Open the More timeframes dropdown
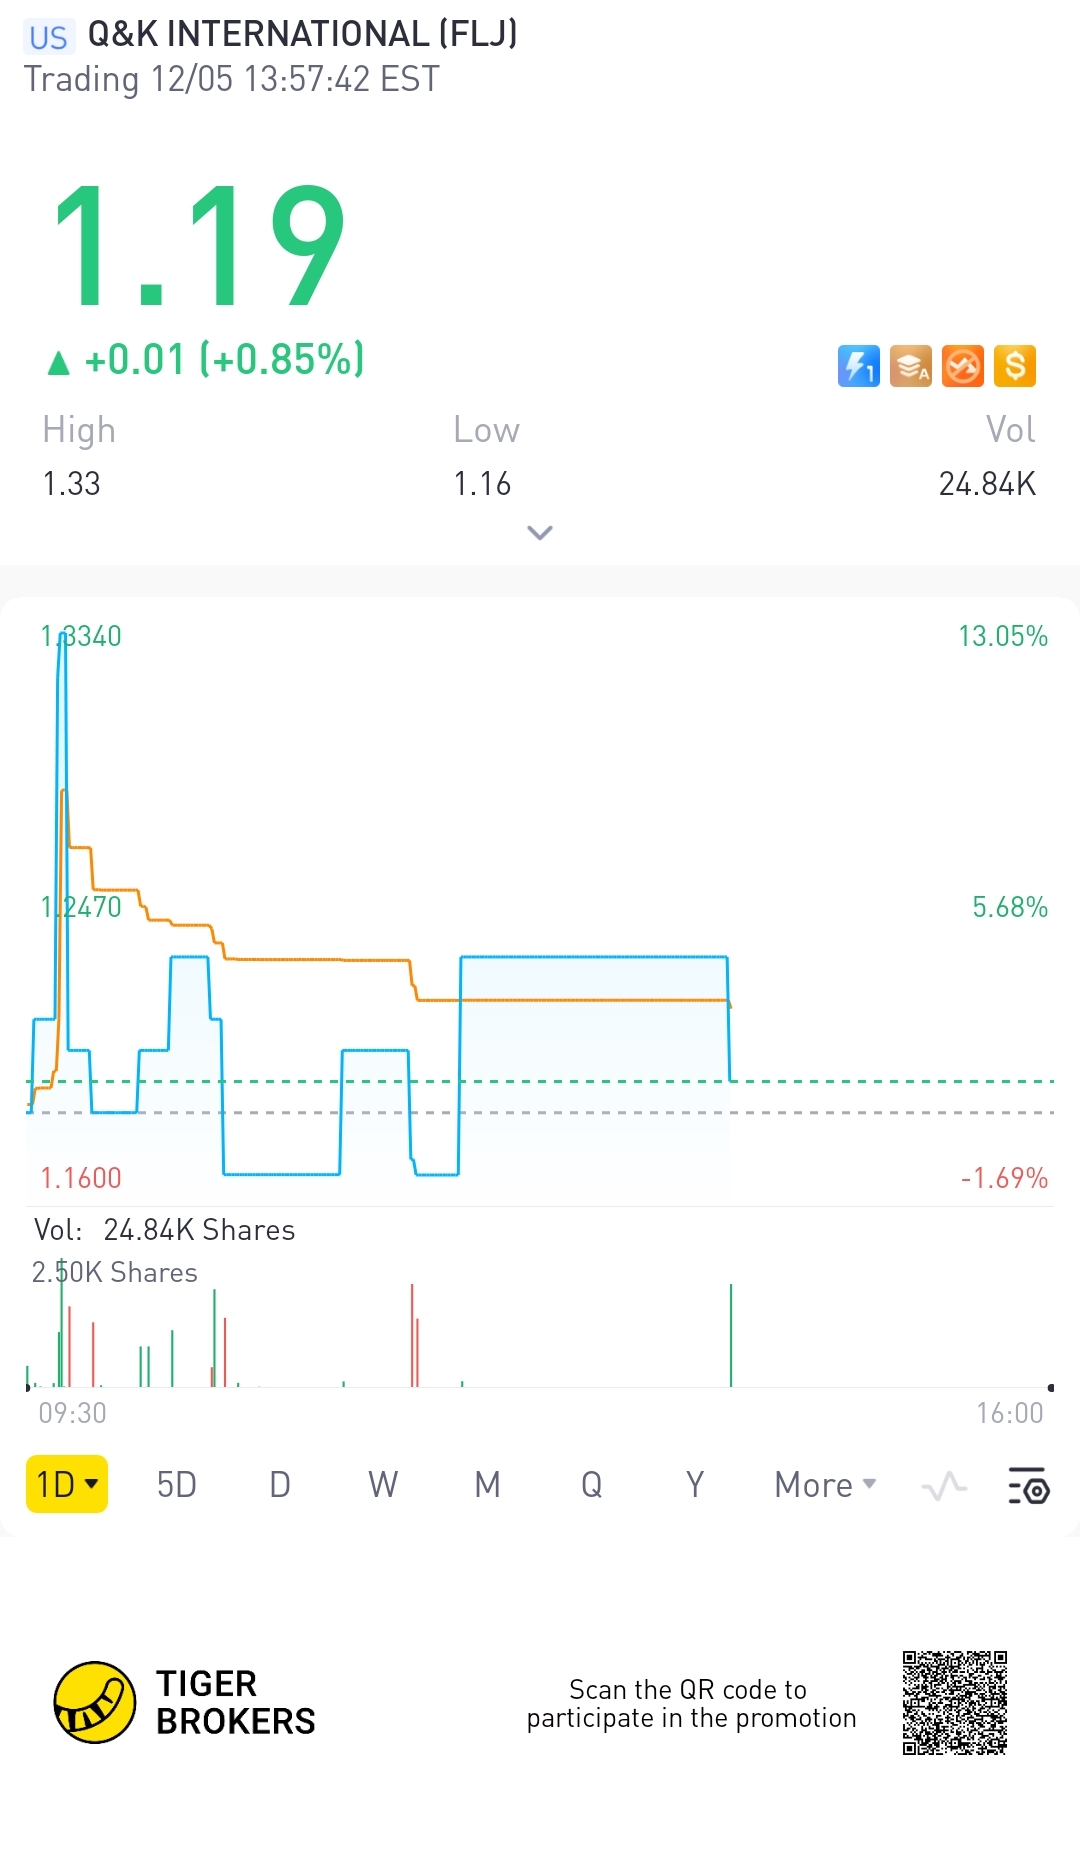Screen dimensions: 1080x1869 [825, 1485]
